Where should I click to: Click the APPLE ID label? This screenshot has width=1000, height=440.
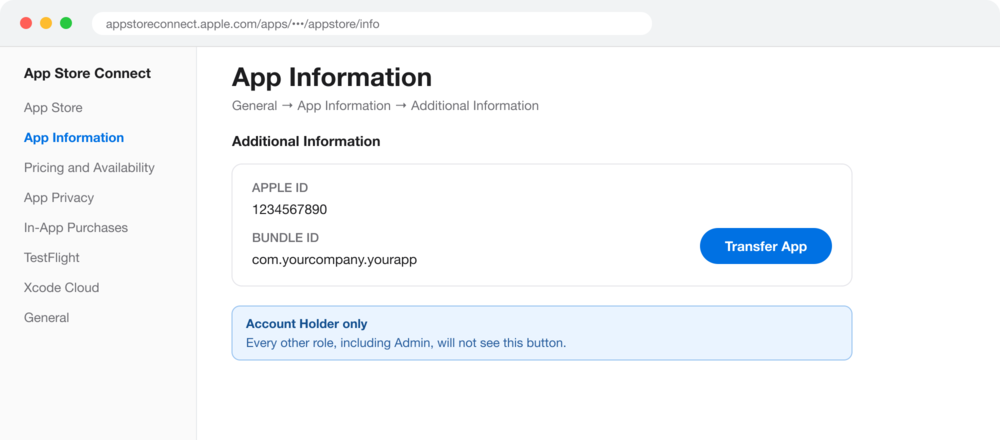(280, 187)
